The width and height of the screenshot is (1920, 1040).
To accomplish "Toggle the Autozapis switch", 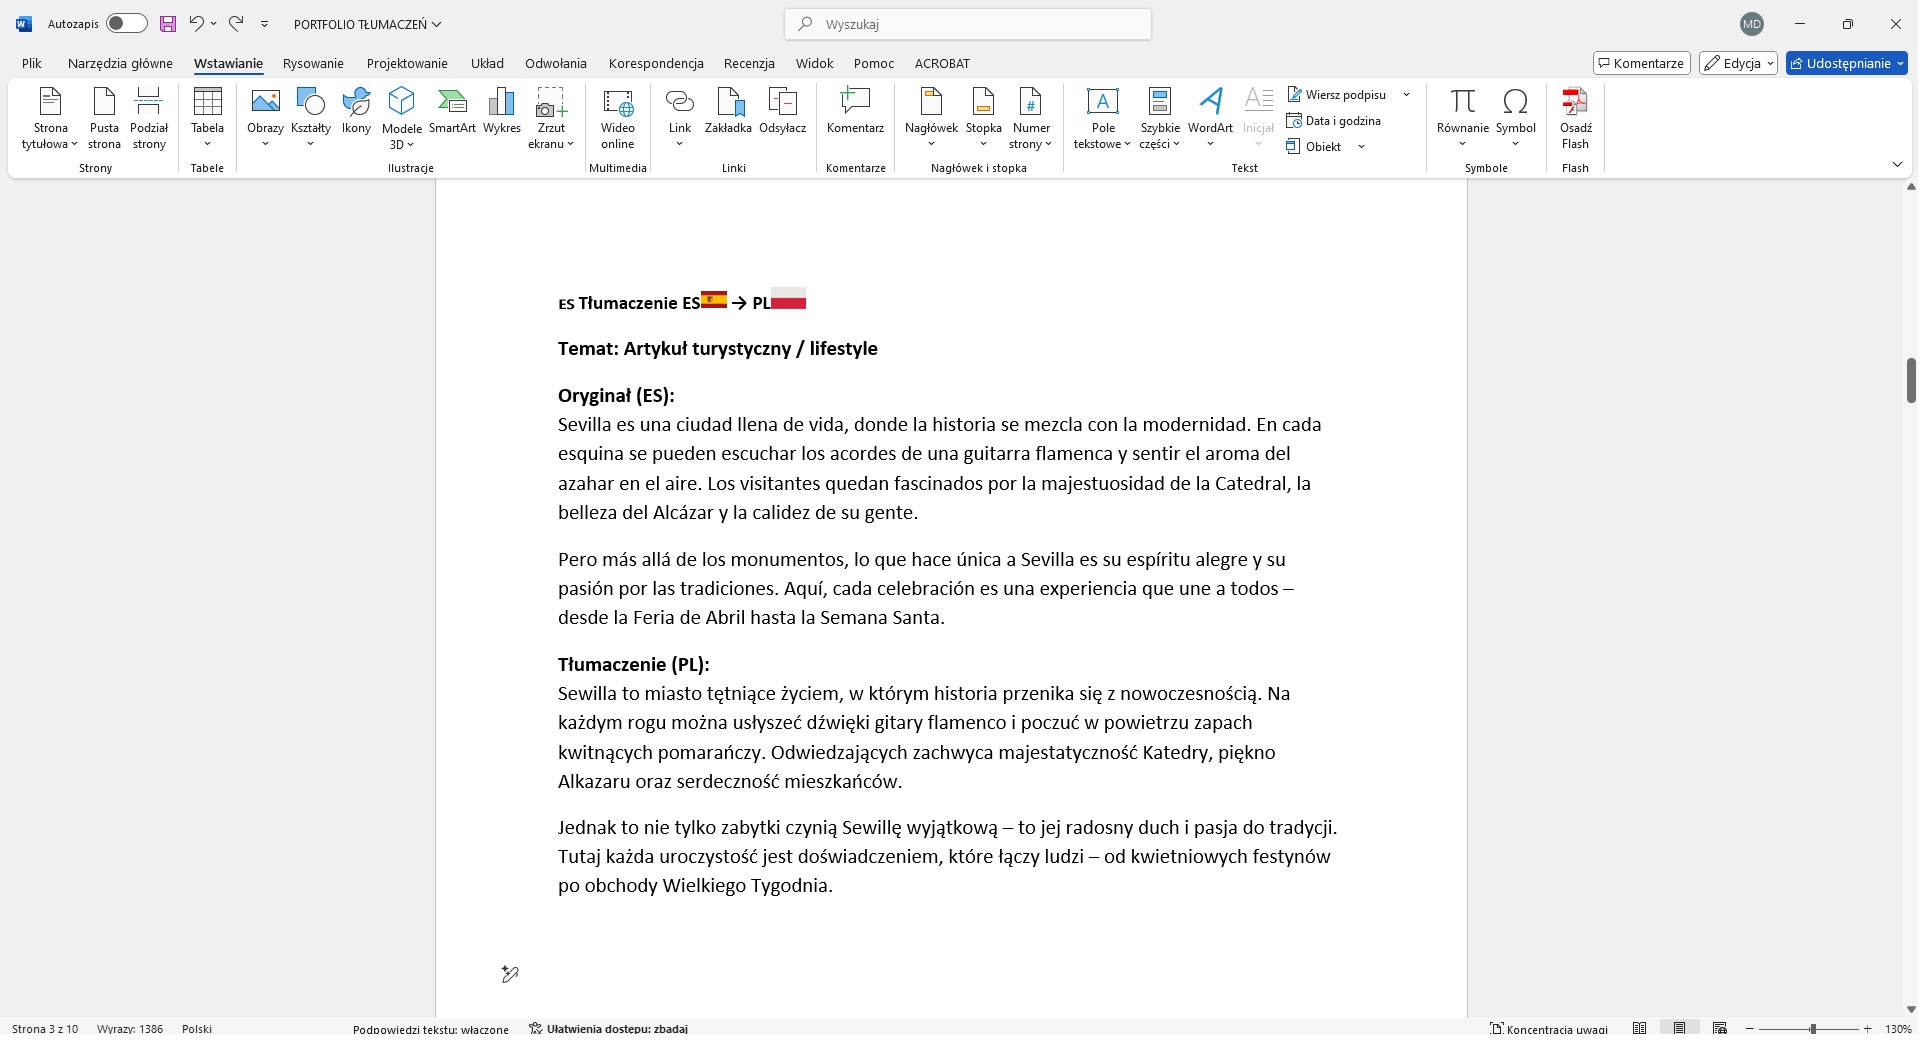I will pos(126,23).
